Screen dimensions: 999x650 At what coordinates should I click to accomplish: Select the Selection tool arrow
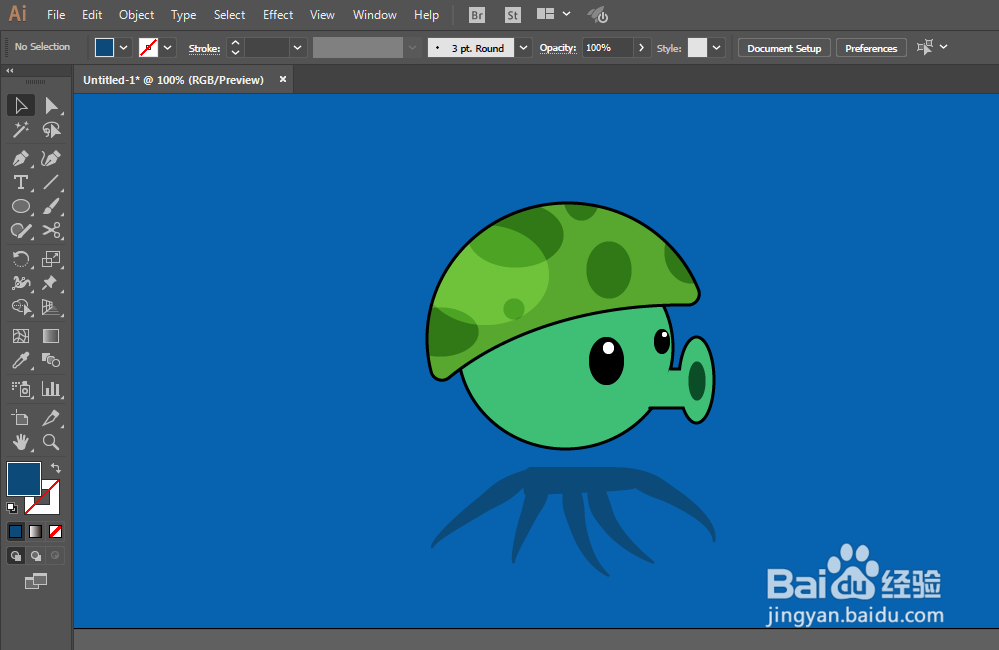(x=21, y=105)
